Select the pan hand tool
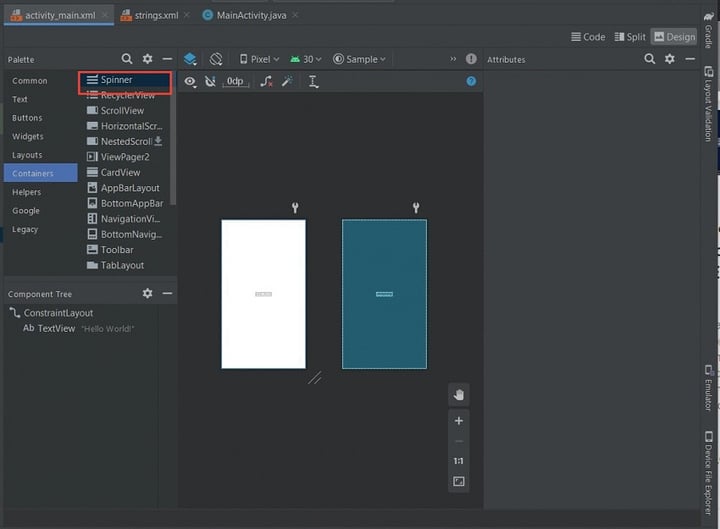 [x=459, y=394]
